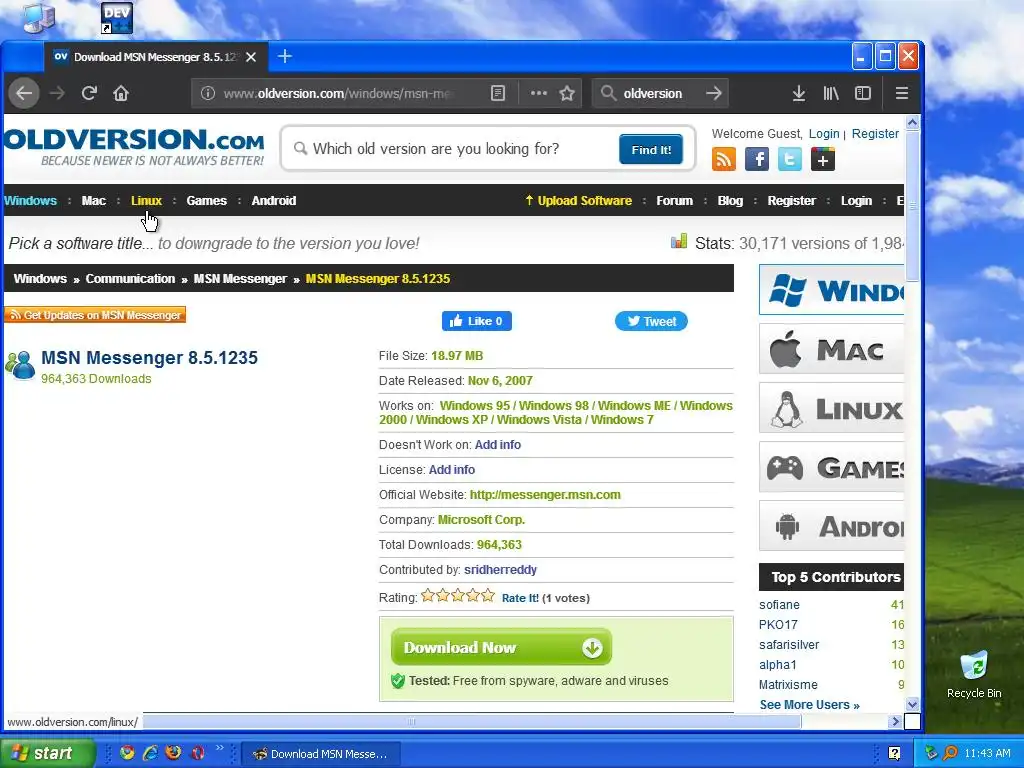Click Add info next to Doesn't Work on
Viewport: 1024px width, 768px height.
(498, 445)
